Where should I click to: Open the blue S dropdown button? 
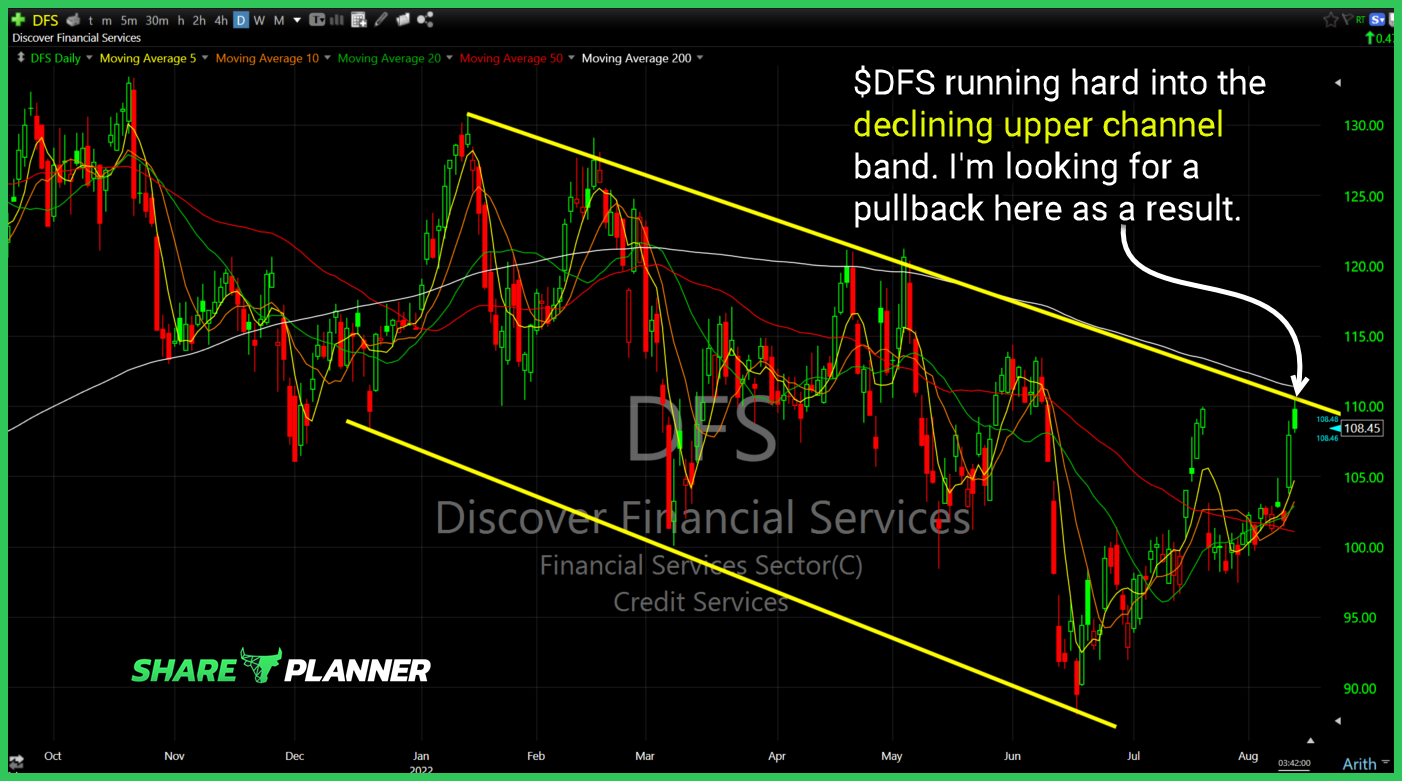tap(1377, 19)
